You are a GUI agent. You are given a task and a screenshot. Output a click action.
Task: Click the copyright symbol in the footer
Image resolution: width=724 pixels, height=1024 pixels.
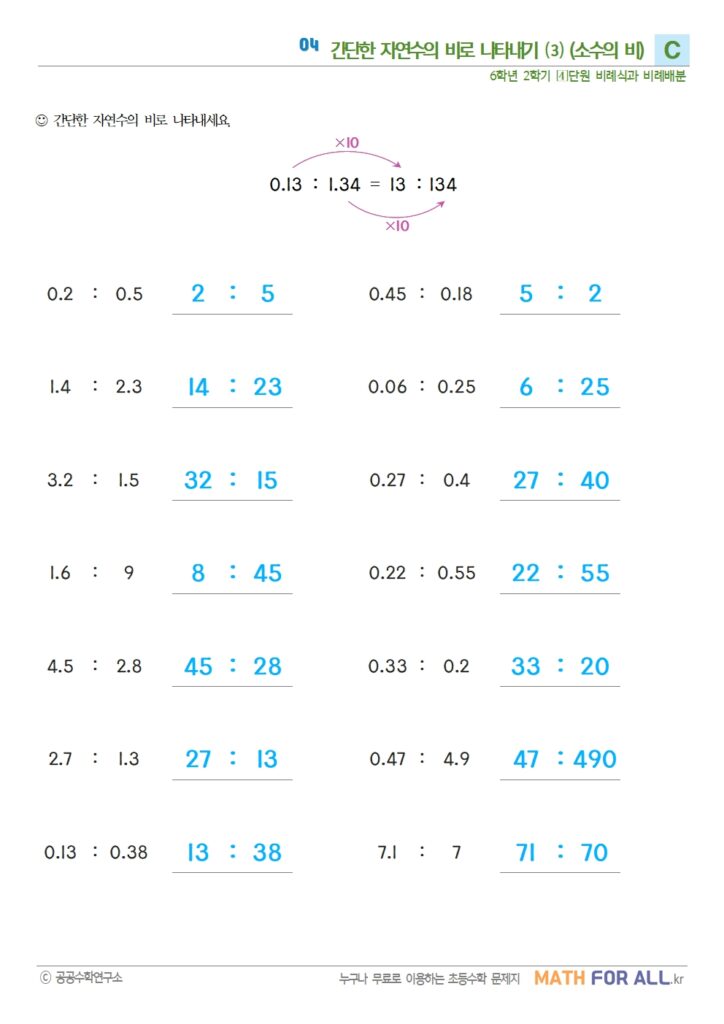pyautogui.click(x=44, y=978)
